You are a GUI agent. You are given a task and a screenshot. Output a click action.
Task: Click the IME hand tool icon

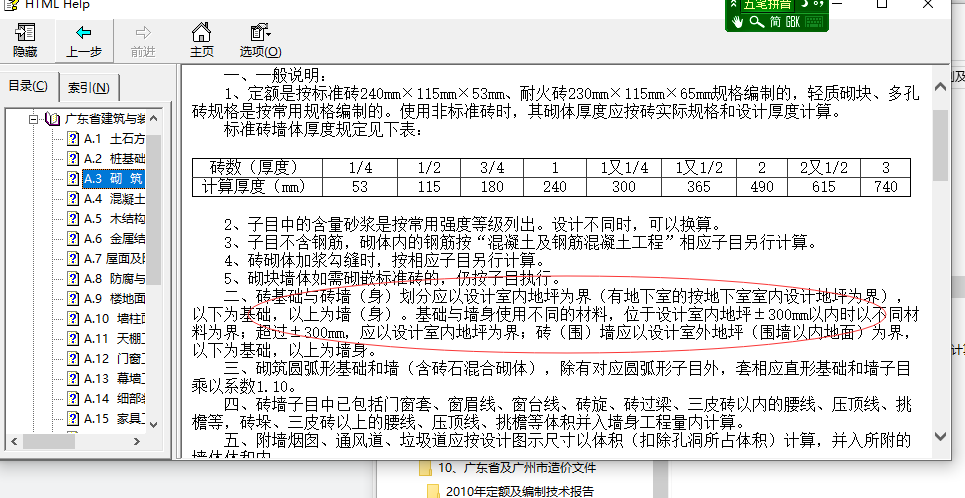(x=738, y=22)
